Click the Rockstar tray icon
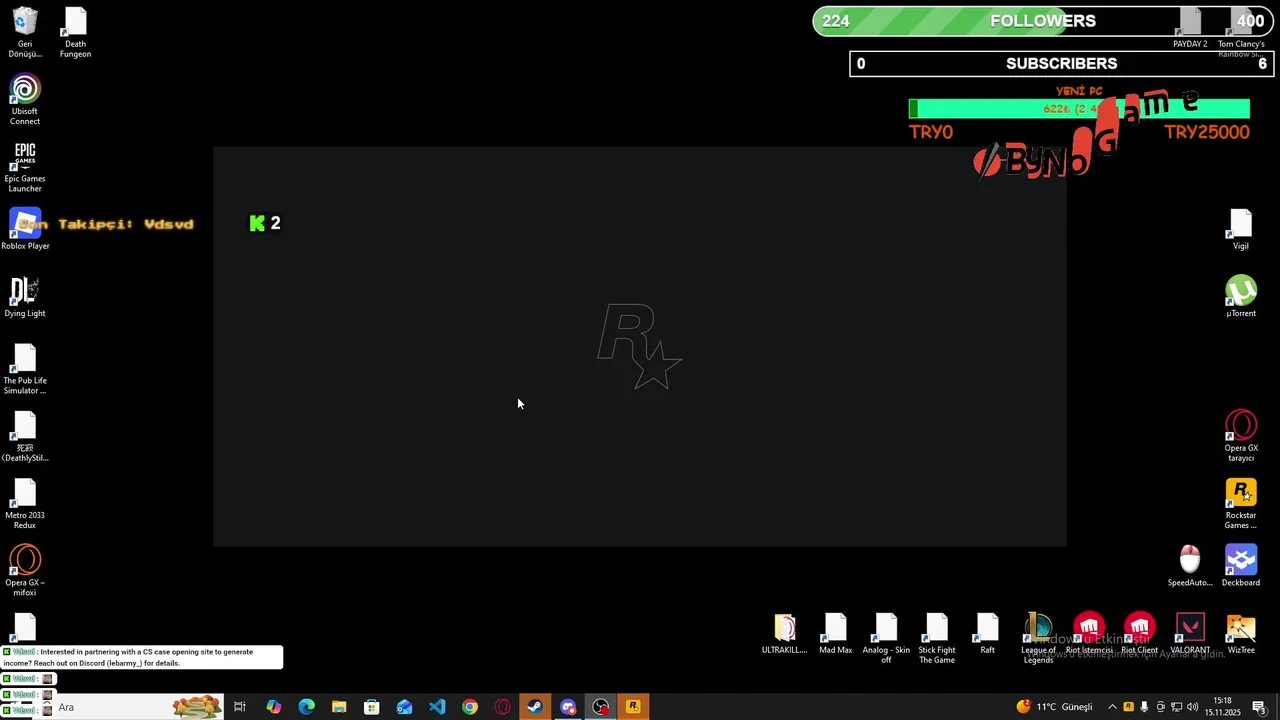Screen dimensions: 1280x720 1128,707
